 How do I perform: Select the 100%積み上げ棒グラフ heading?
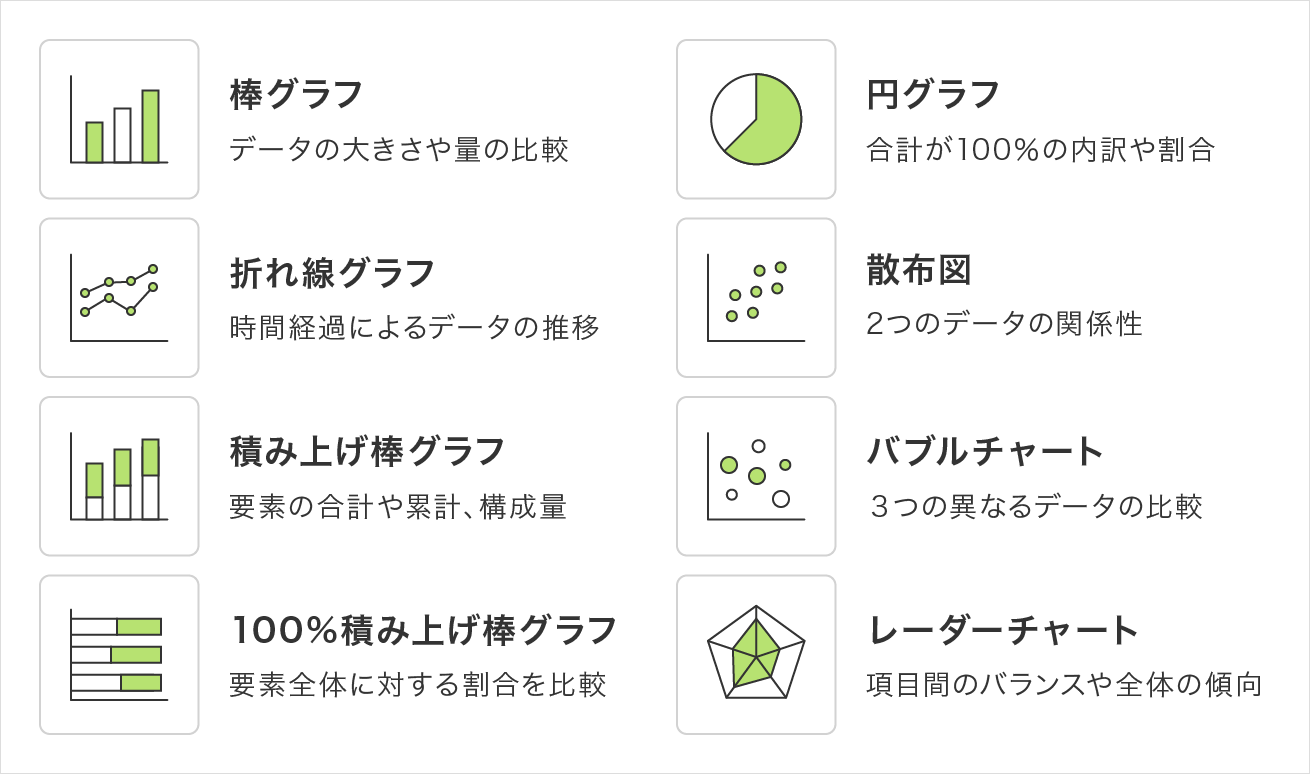(x=423, y=630)
